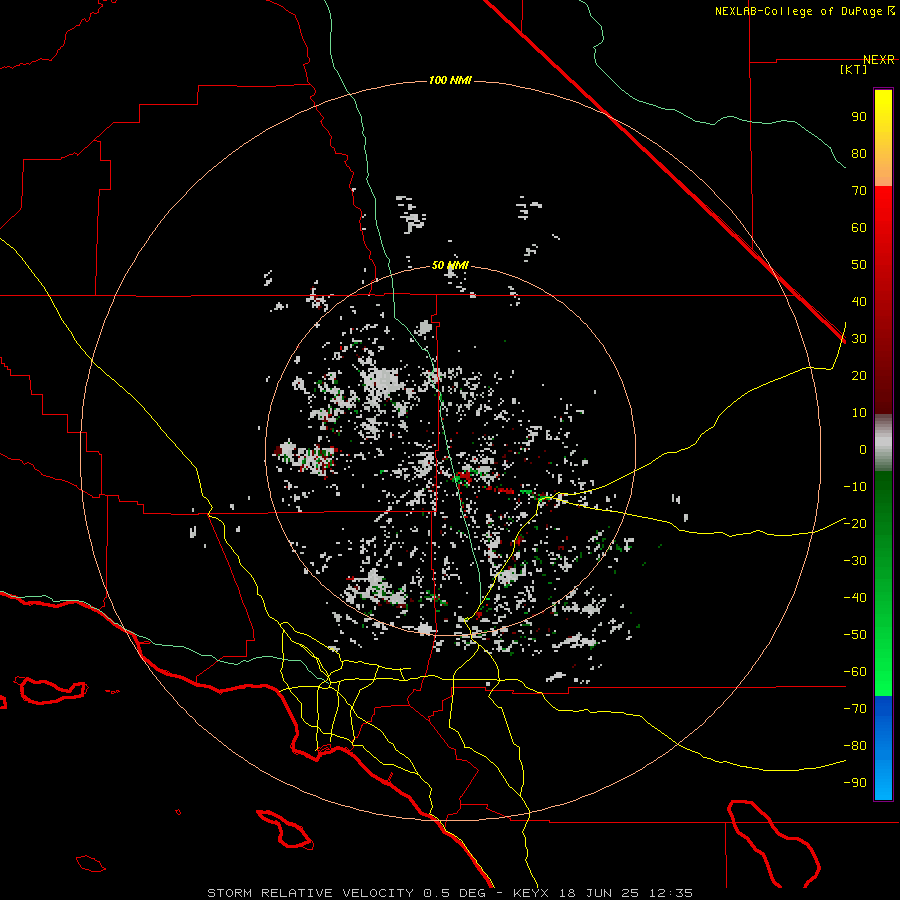Click the -30 scale value
This screenshot has width=900, height=900.
click(855, 561)
